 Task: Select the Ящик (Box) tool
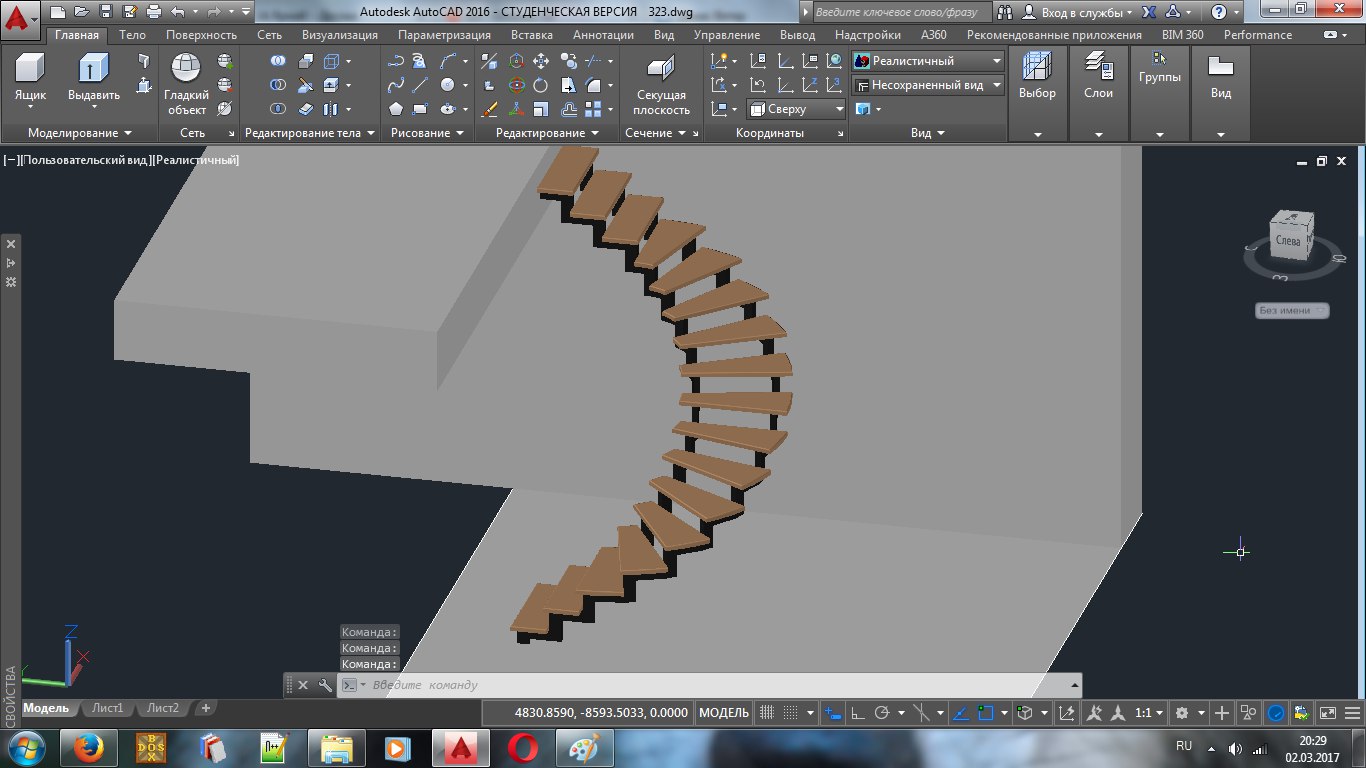30,78
